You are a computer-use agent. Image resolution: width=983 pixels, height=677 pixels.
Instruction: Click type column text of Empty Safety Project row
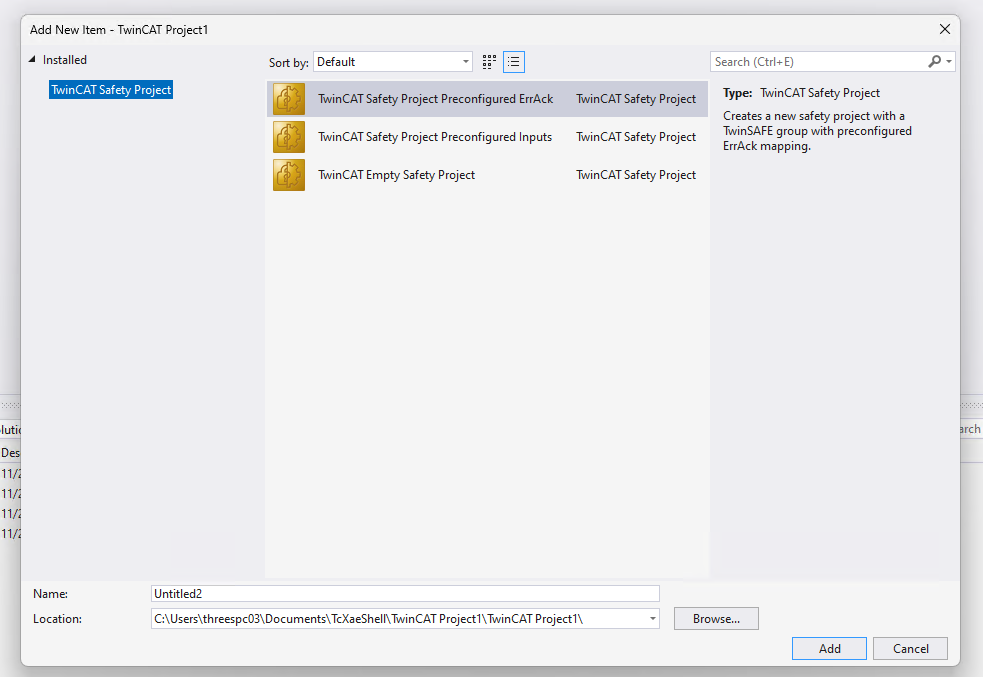(636, 175)
